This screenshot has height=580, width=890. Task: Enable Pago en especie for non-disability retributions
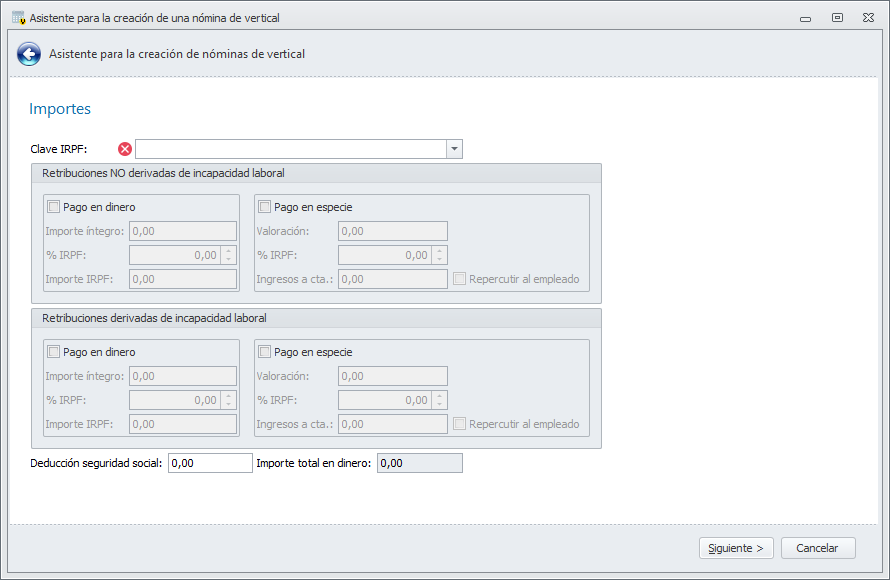(x=265, y=207)
